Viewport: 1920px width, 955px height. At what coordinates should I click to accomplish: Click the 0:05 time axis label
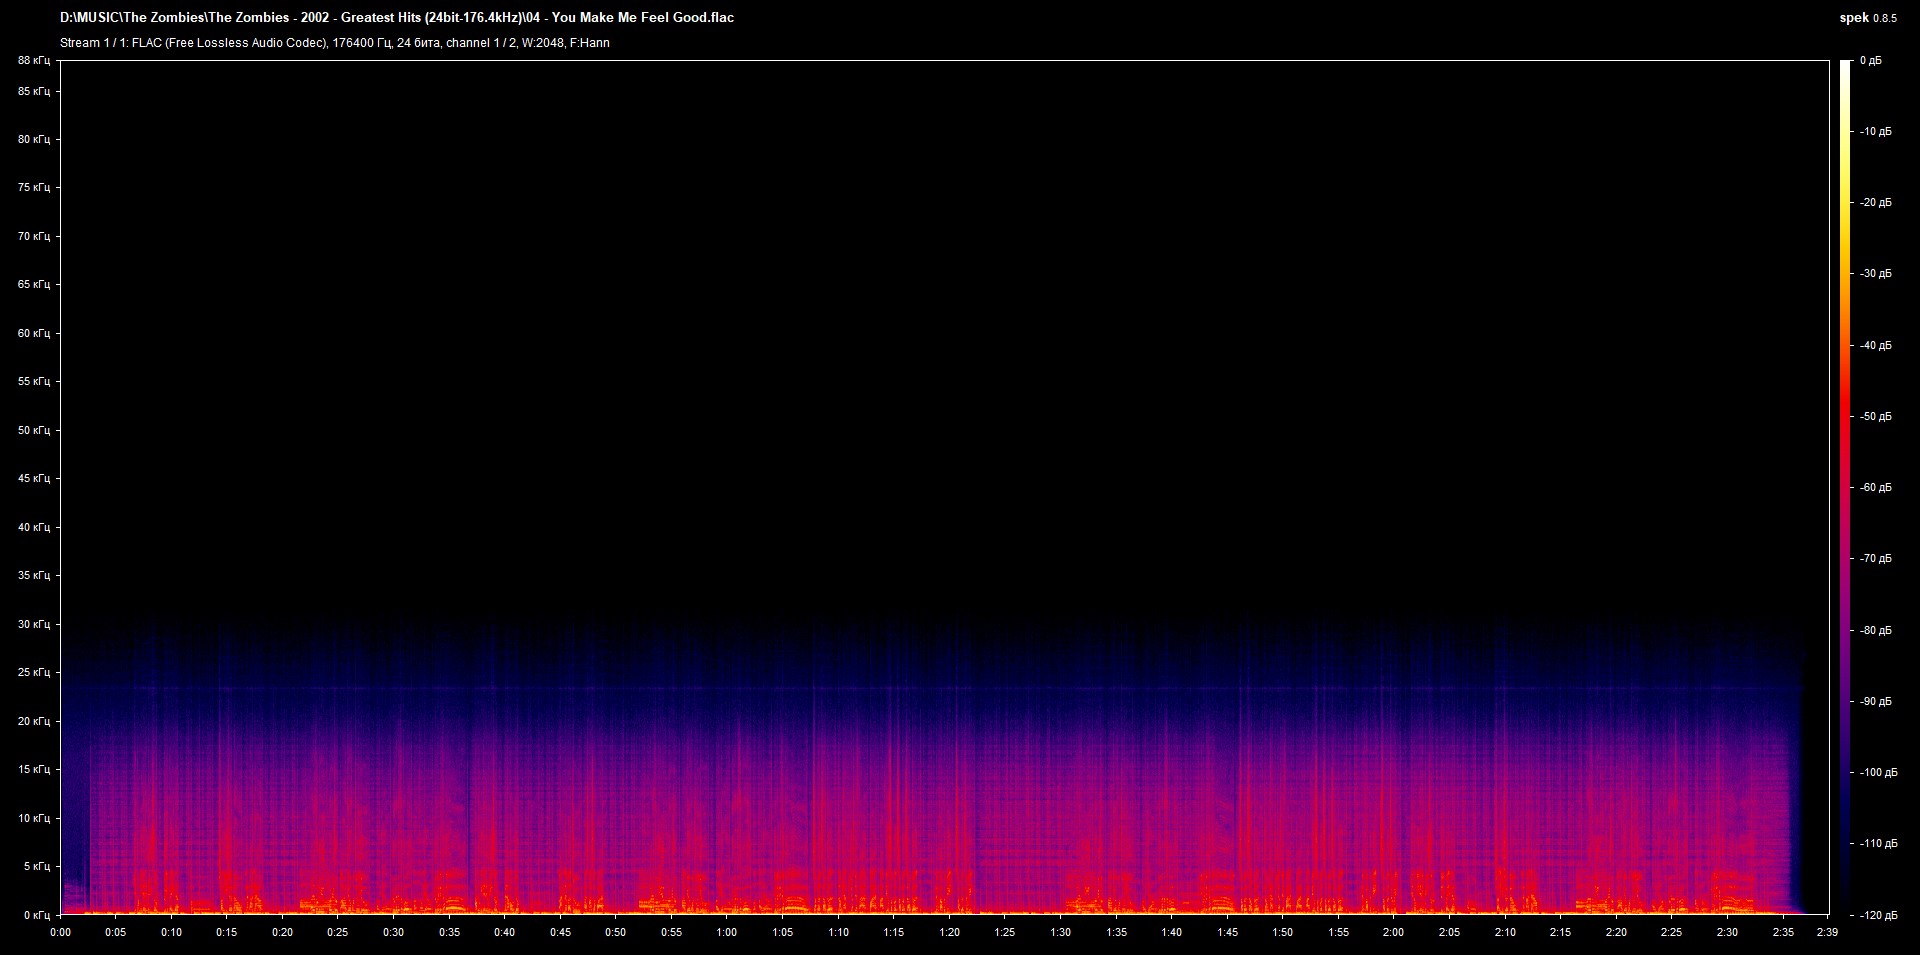116,932
